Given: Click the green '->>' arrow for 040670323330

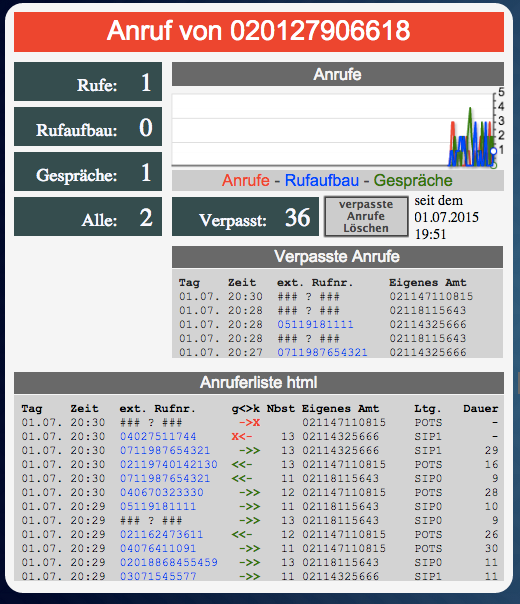Looking at the screenshot, I should click(250, 492).
